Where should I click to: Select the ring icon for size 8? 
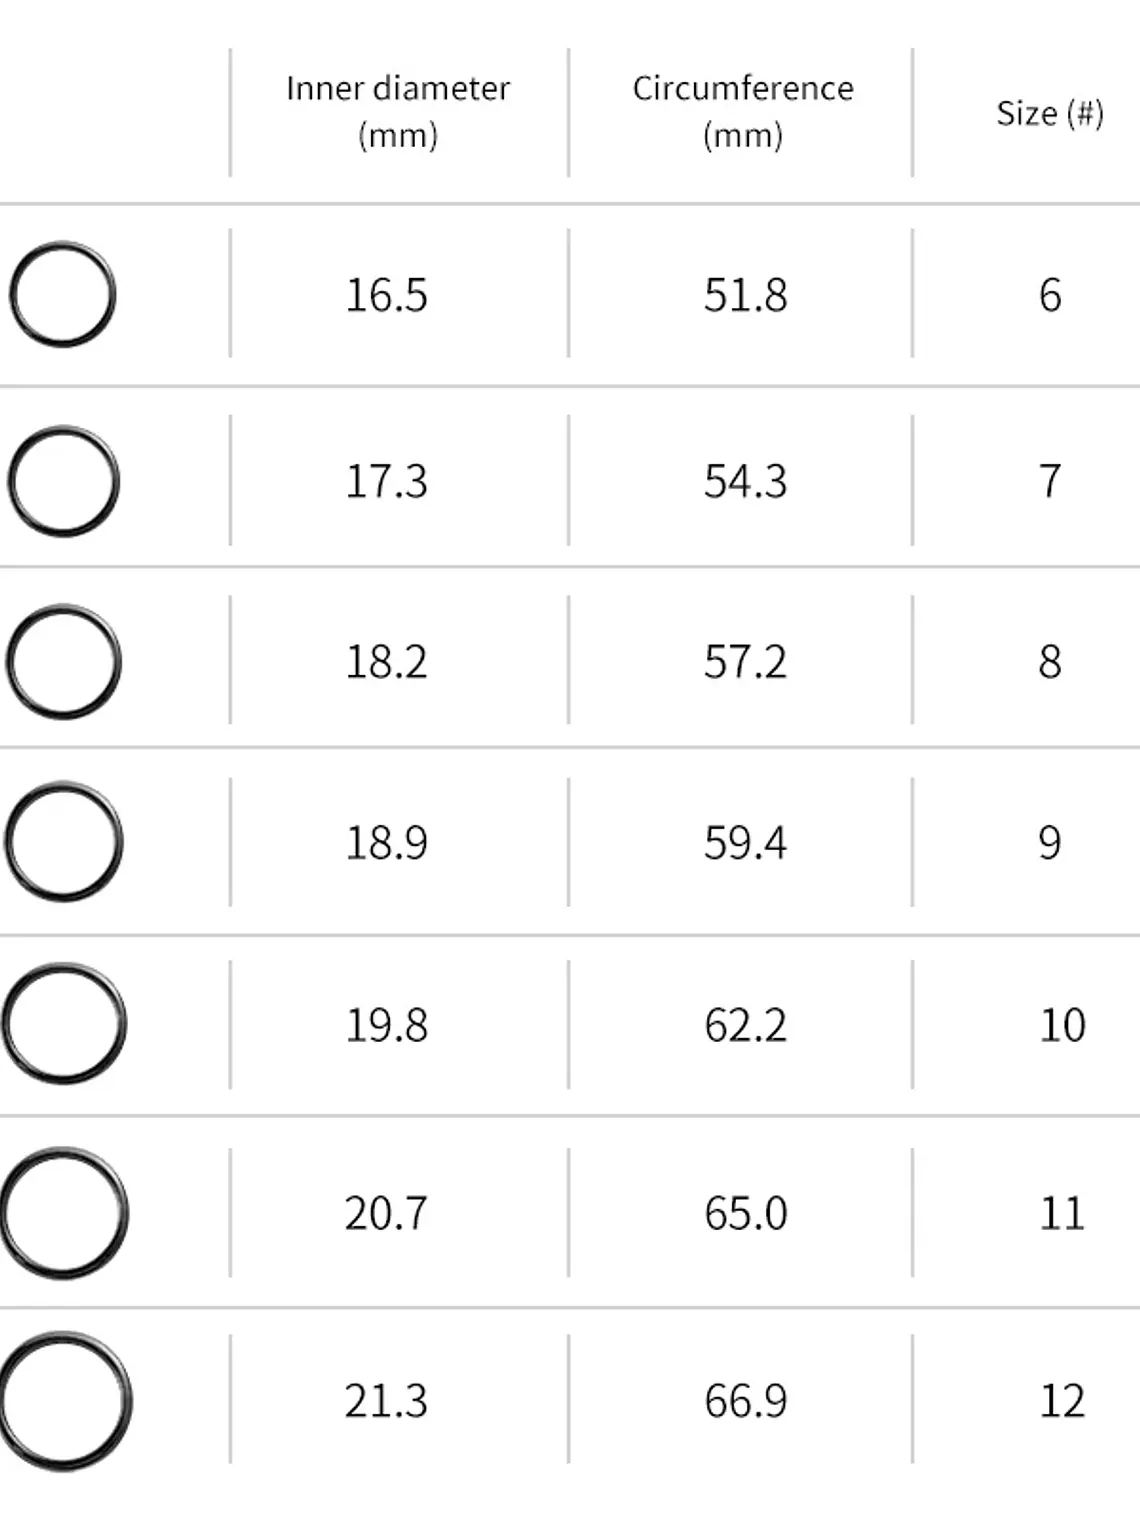click(x=63, y=662)
